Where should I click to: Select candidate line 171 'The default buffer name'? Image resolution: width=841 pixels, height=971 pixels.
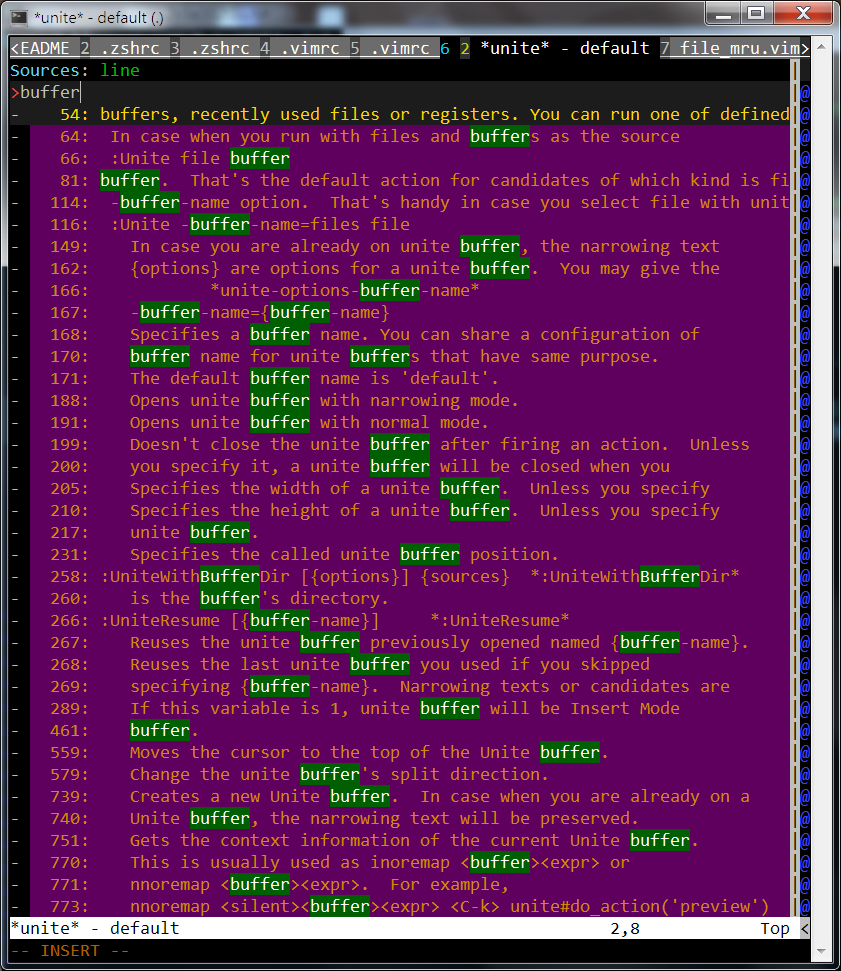(x=400, y=378)
